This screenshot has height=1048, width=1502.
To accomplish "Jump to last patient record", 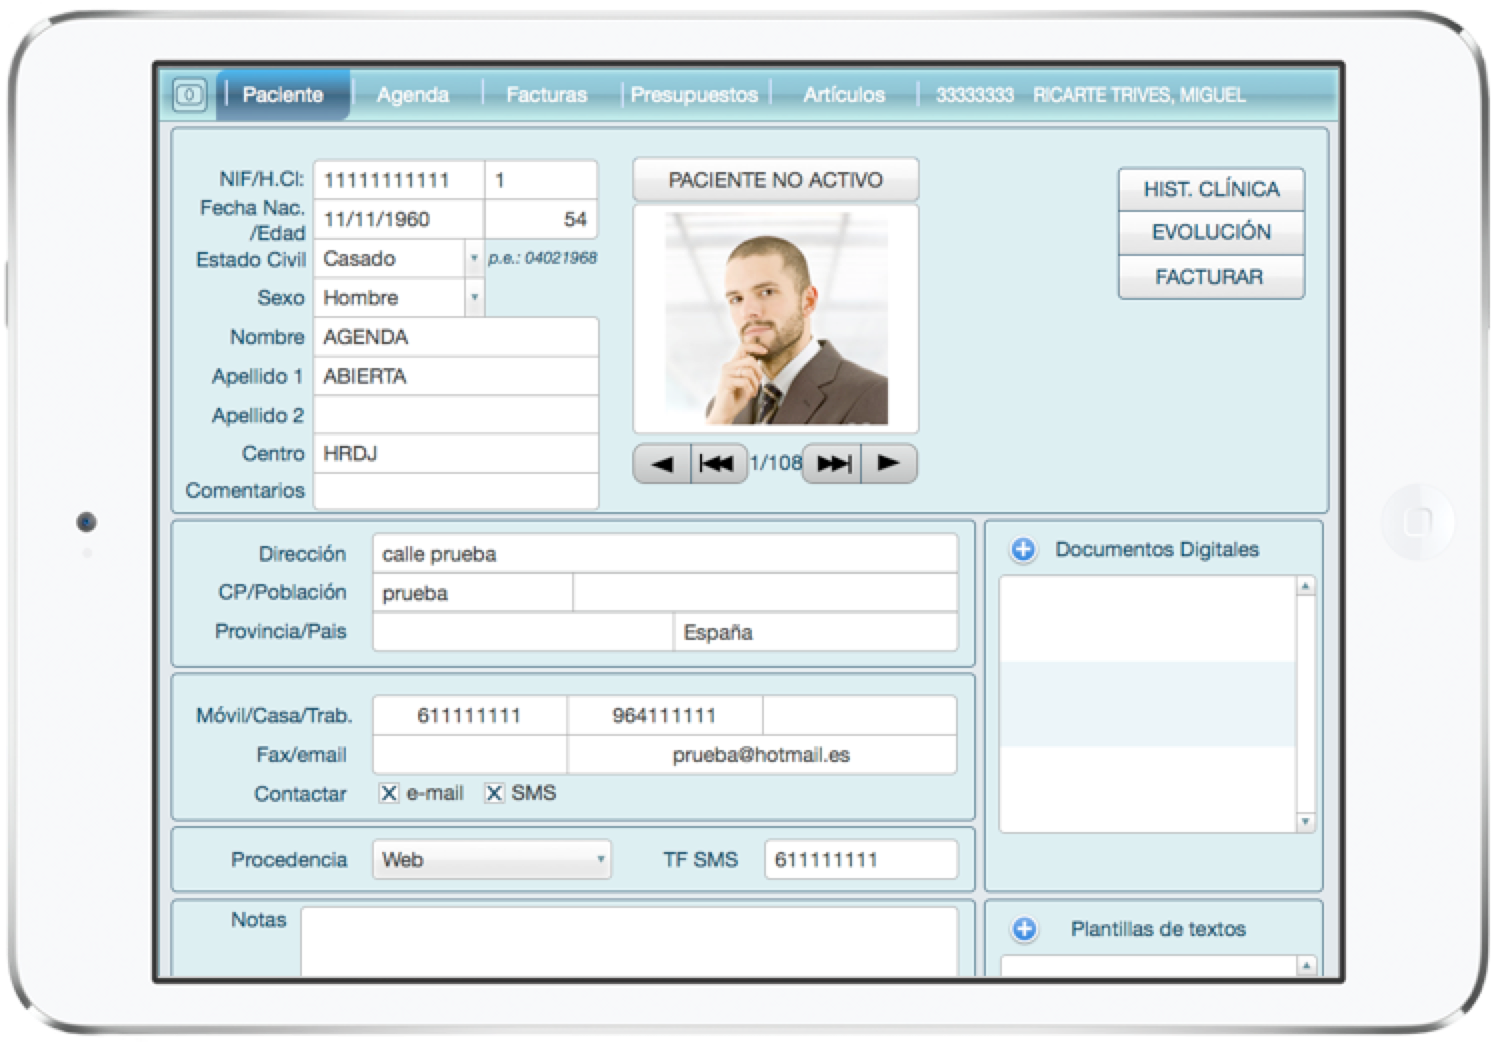I will click(x=833, y=464).
